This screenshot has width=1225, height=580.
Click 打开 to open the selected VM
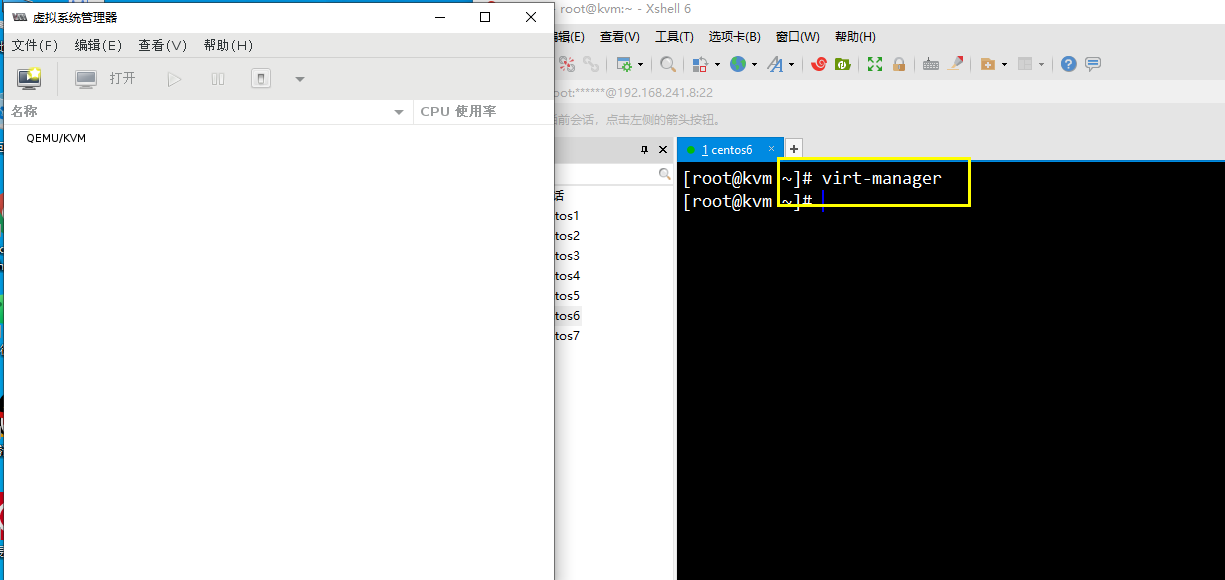121,77
